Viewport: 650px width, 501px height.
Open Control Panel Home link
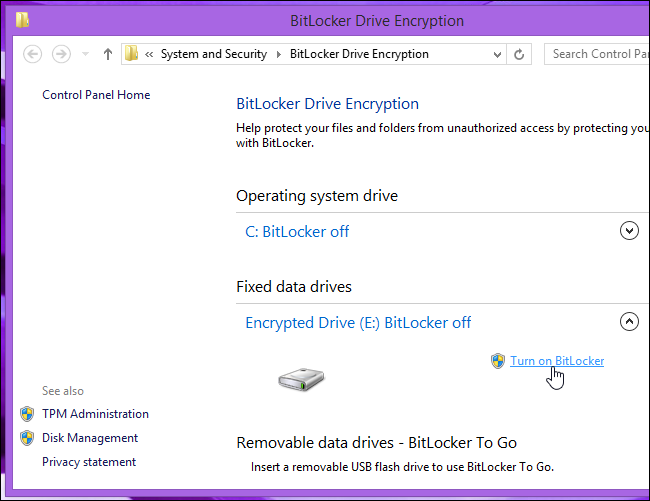tap(96, 95)
